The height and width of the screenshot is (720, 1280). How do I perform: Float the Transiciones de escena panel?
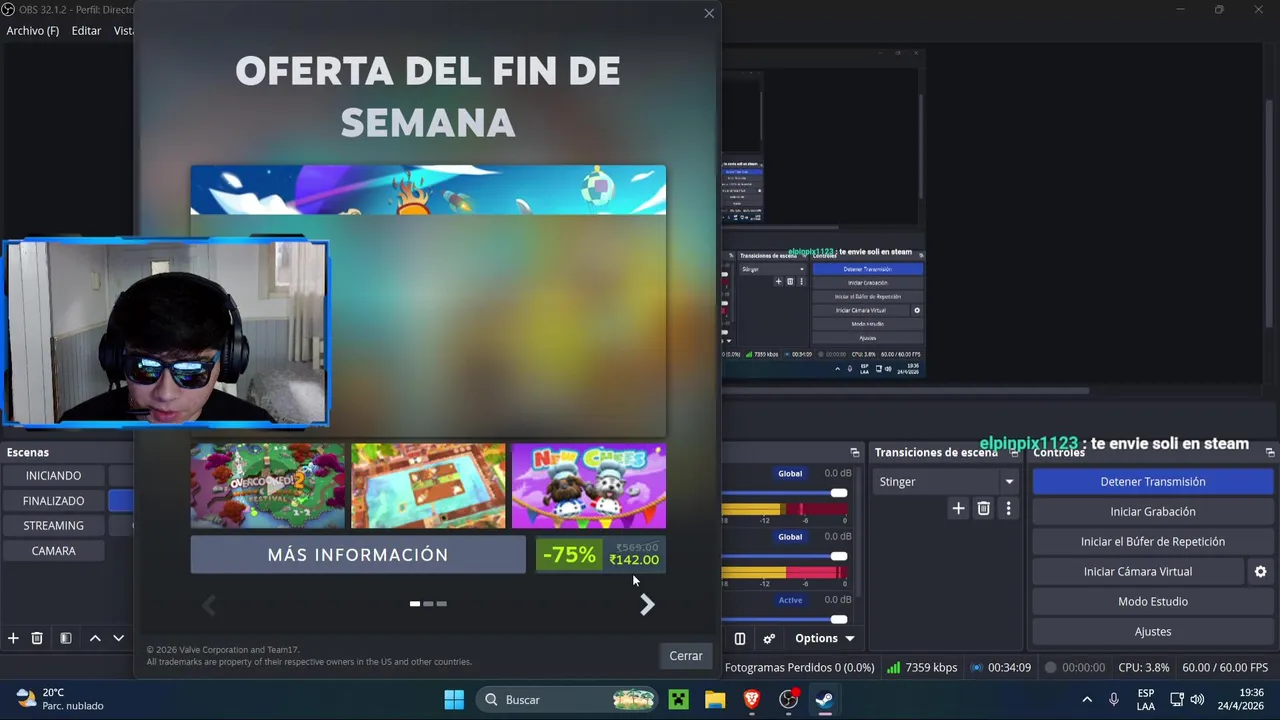point(1014,453)
